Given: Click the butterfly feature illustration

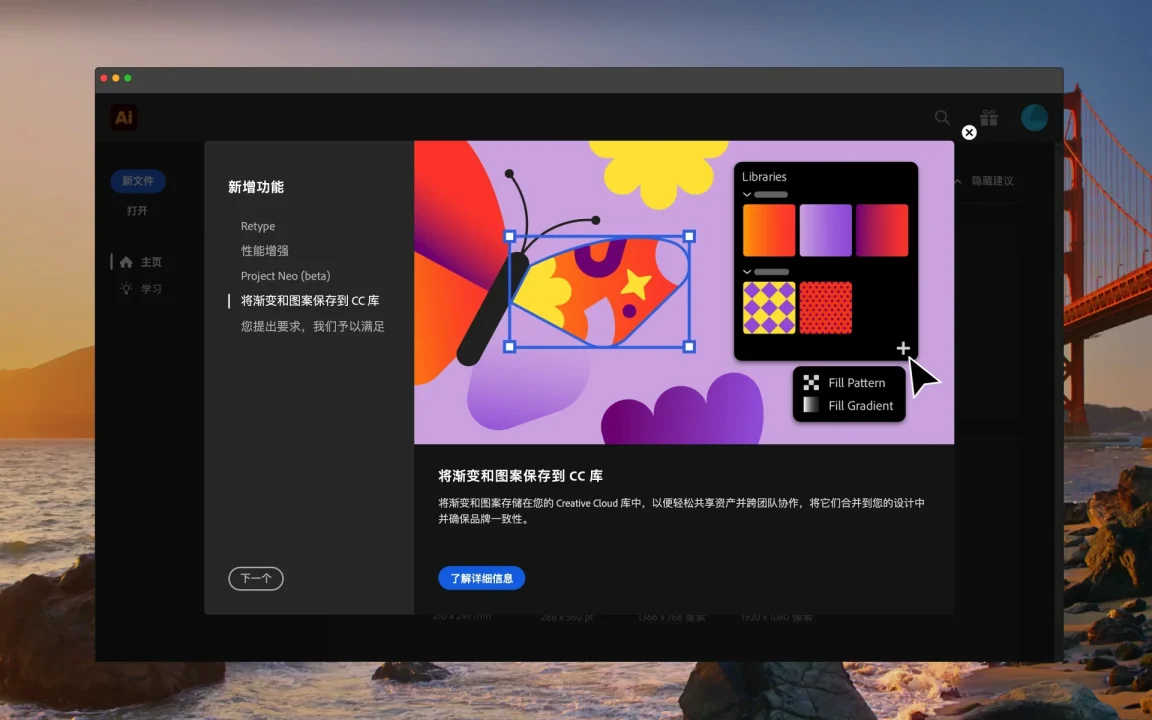Looking at the screenshot, I should (x=684, y=292).
